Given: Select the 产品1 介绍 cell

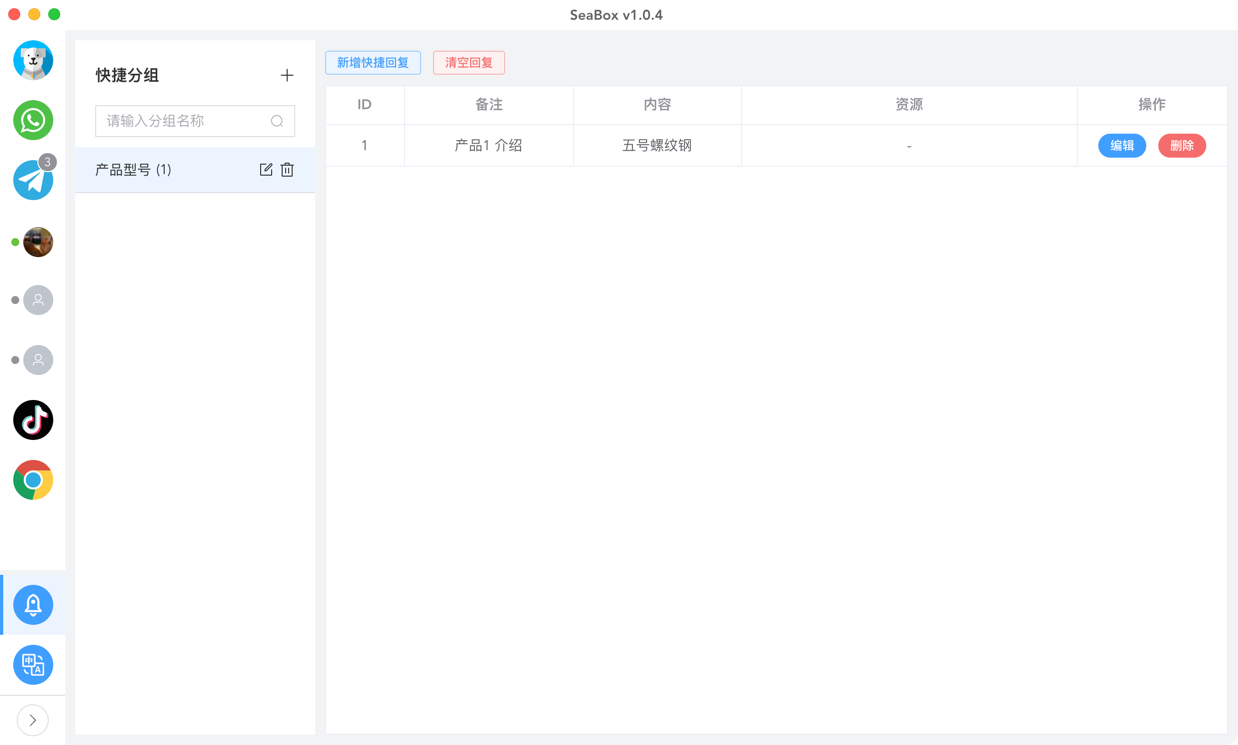Looking at the screenshot, I should click(x=489, y=146).
